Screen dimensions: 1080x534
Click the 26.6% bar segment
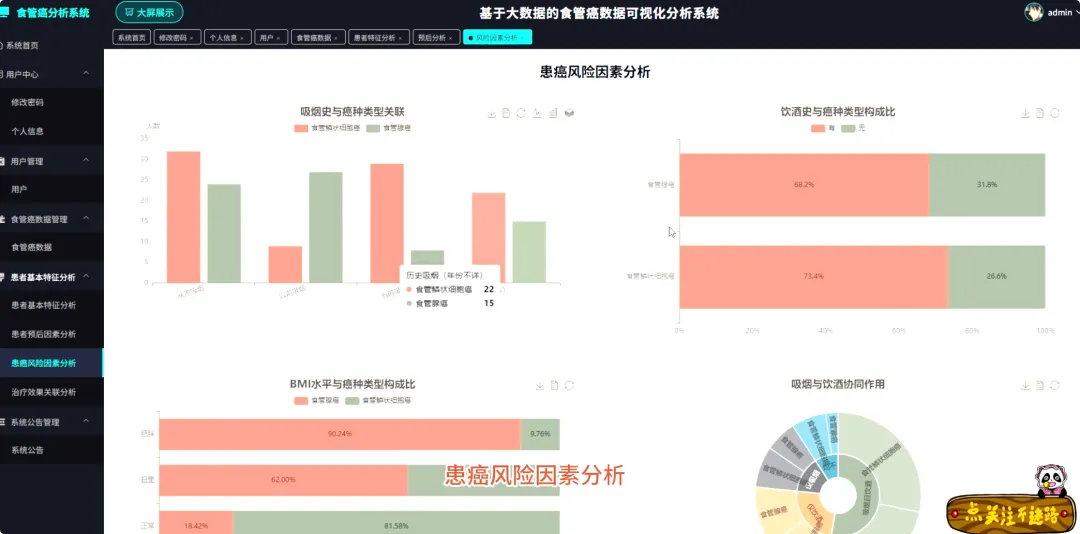pos(997,276)
